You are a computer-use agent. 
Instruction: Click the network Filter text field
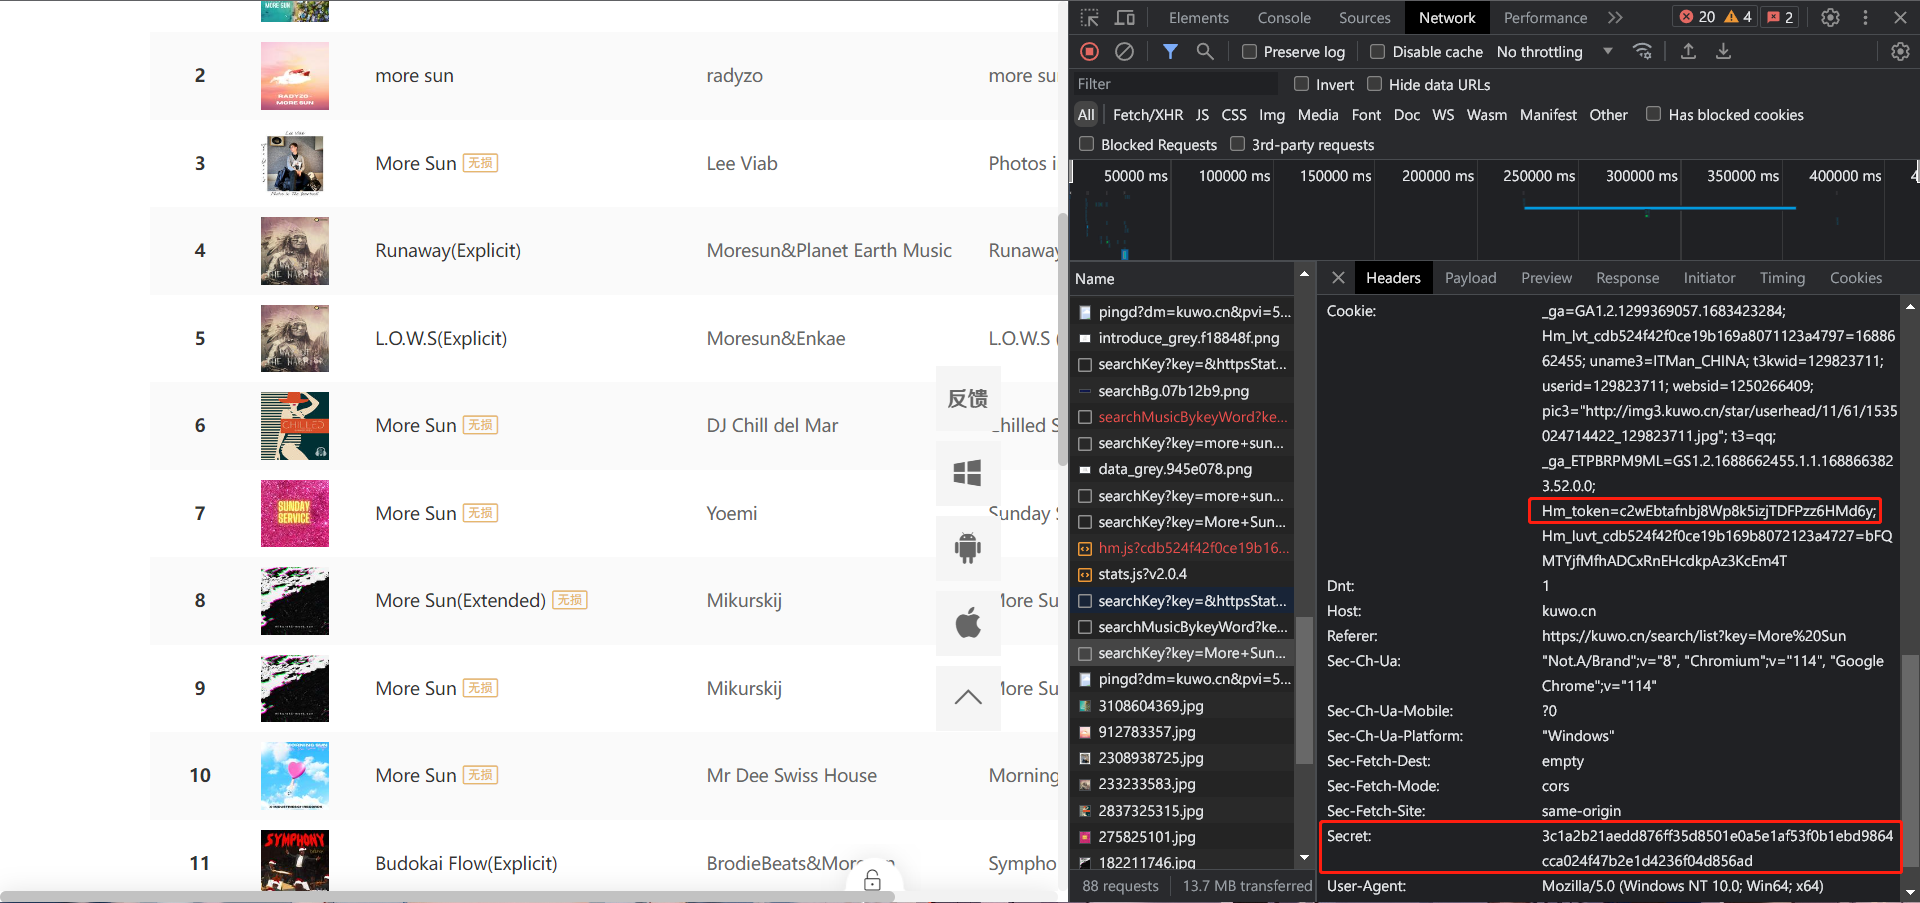click(1175, 84)
